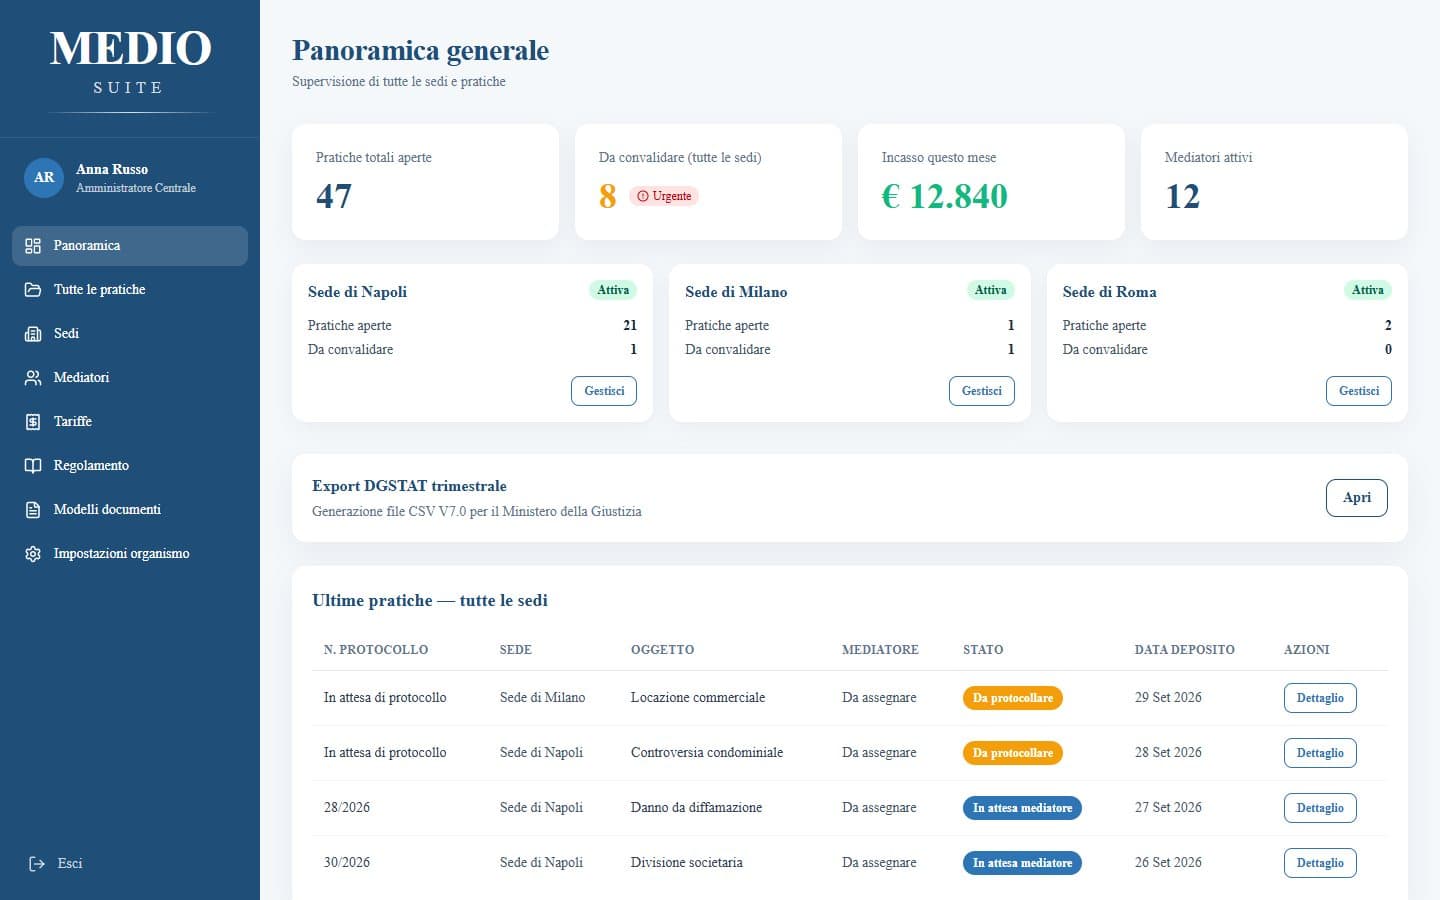
Task: Click the STATO column header
Action: [983, 650]
